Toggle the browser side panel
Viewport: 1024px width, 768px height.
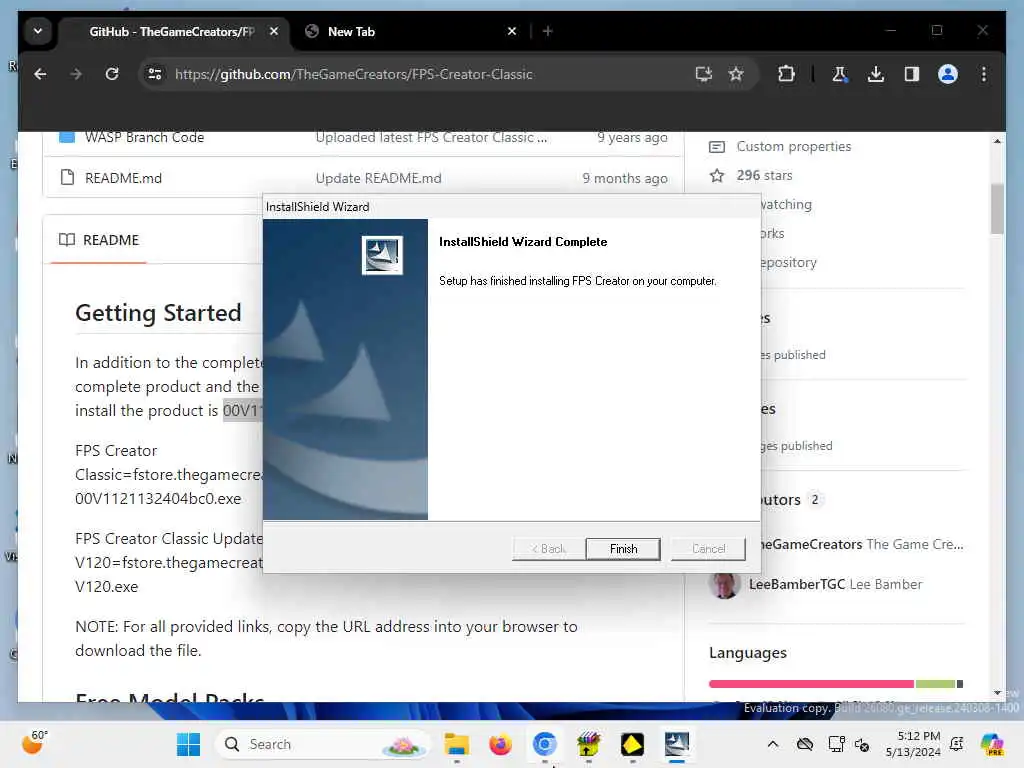(912, 74)
